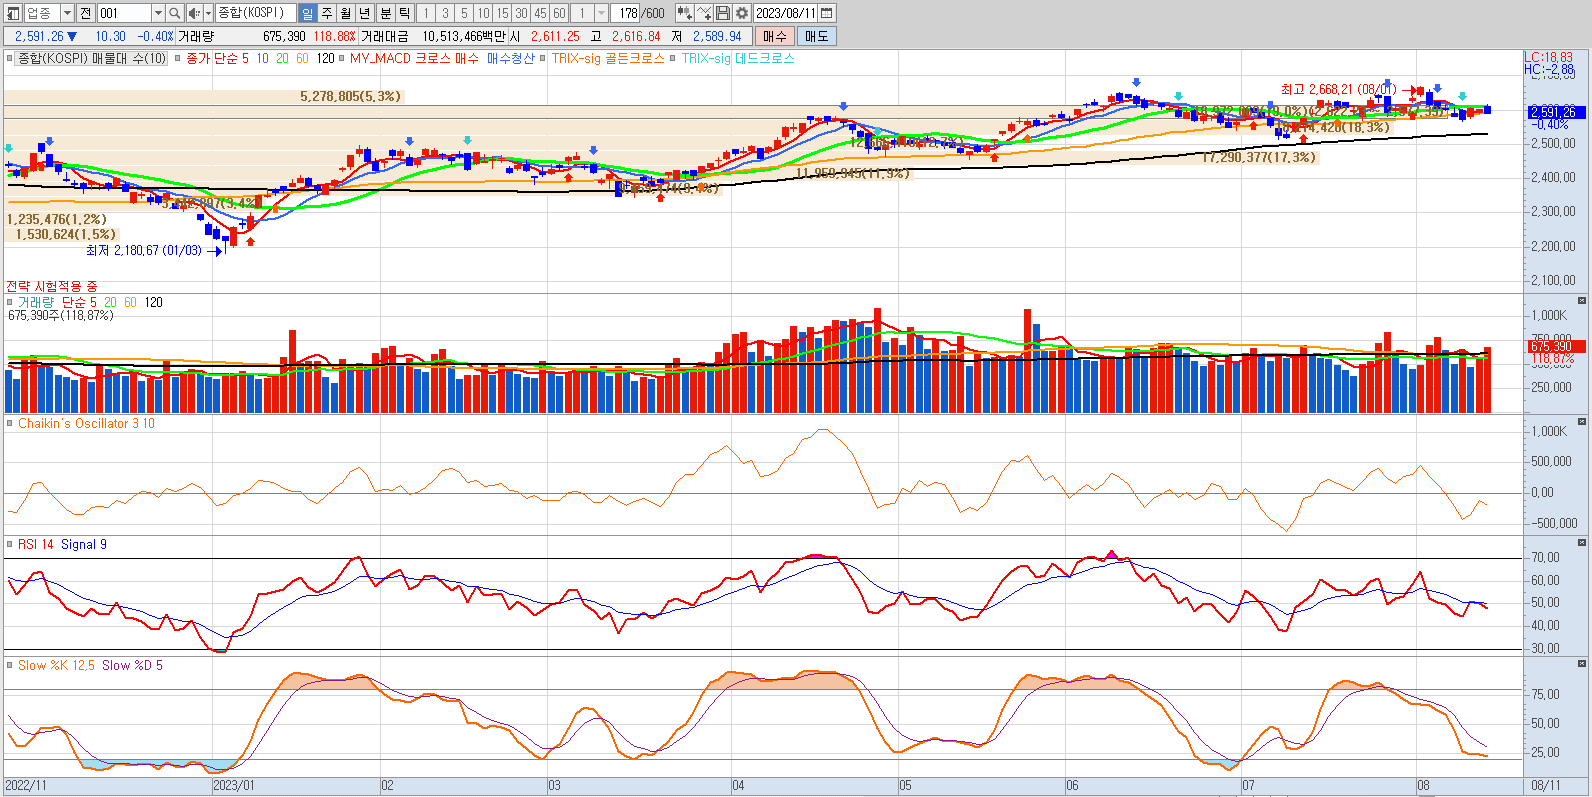The image size is (1592, 797).
Task: Click the marker square before 종가 단순
Action: [178, 59]
